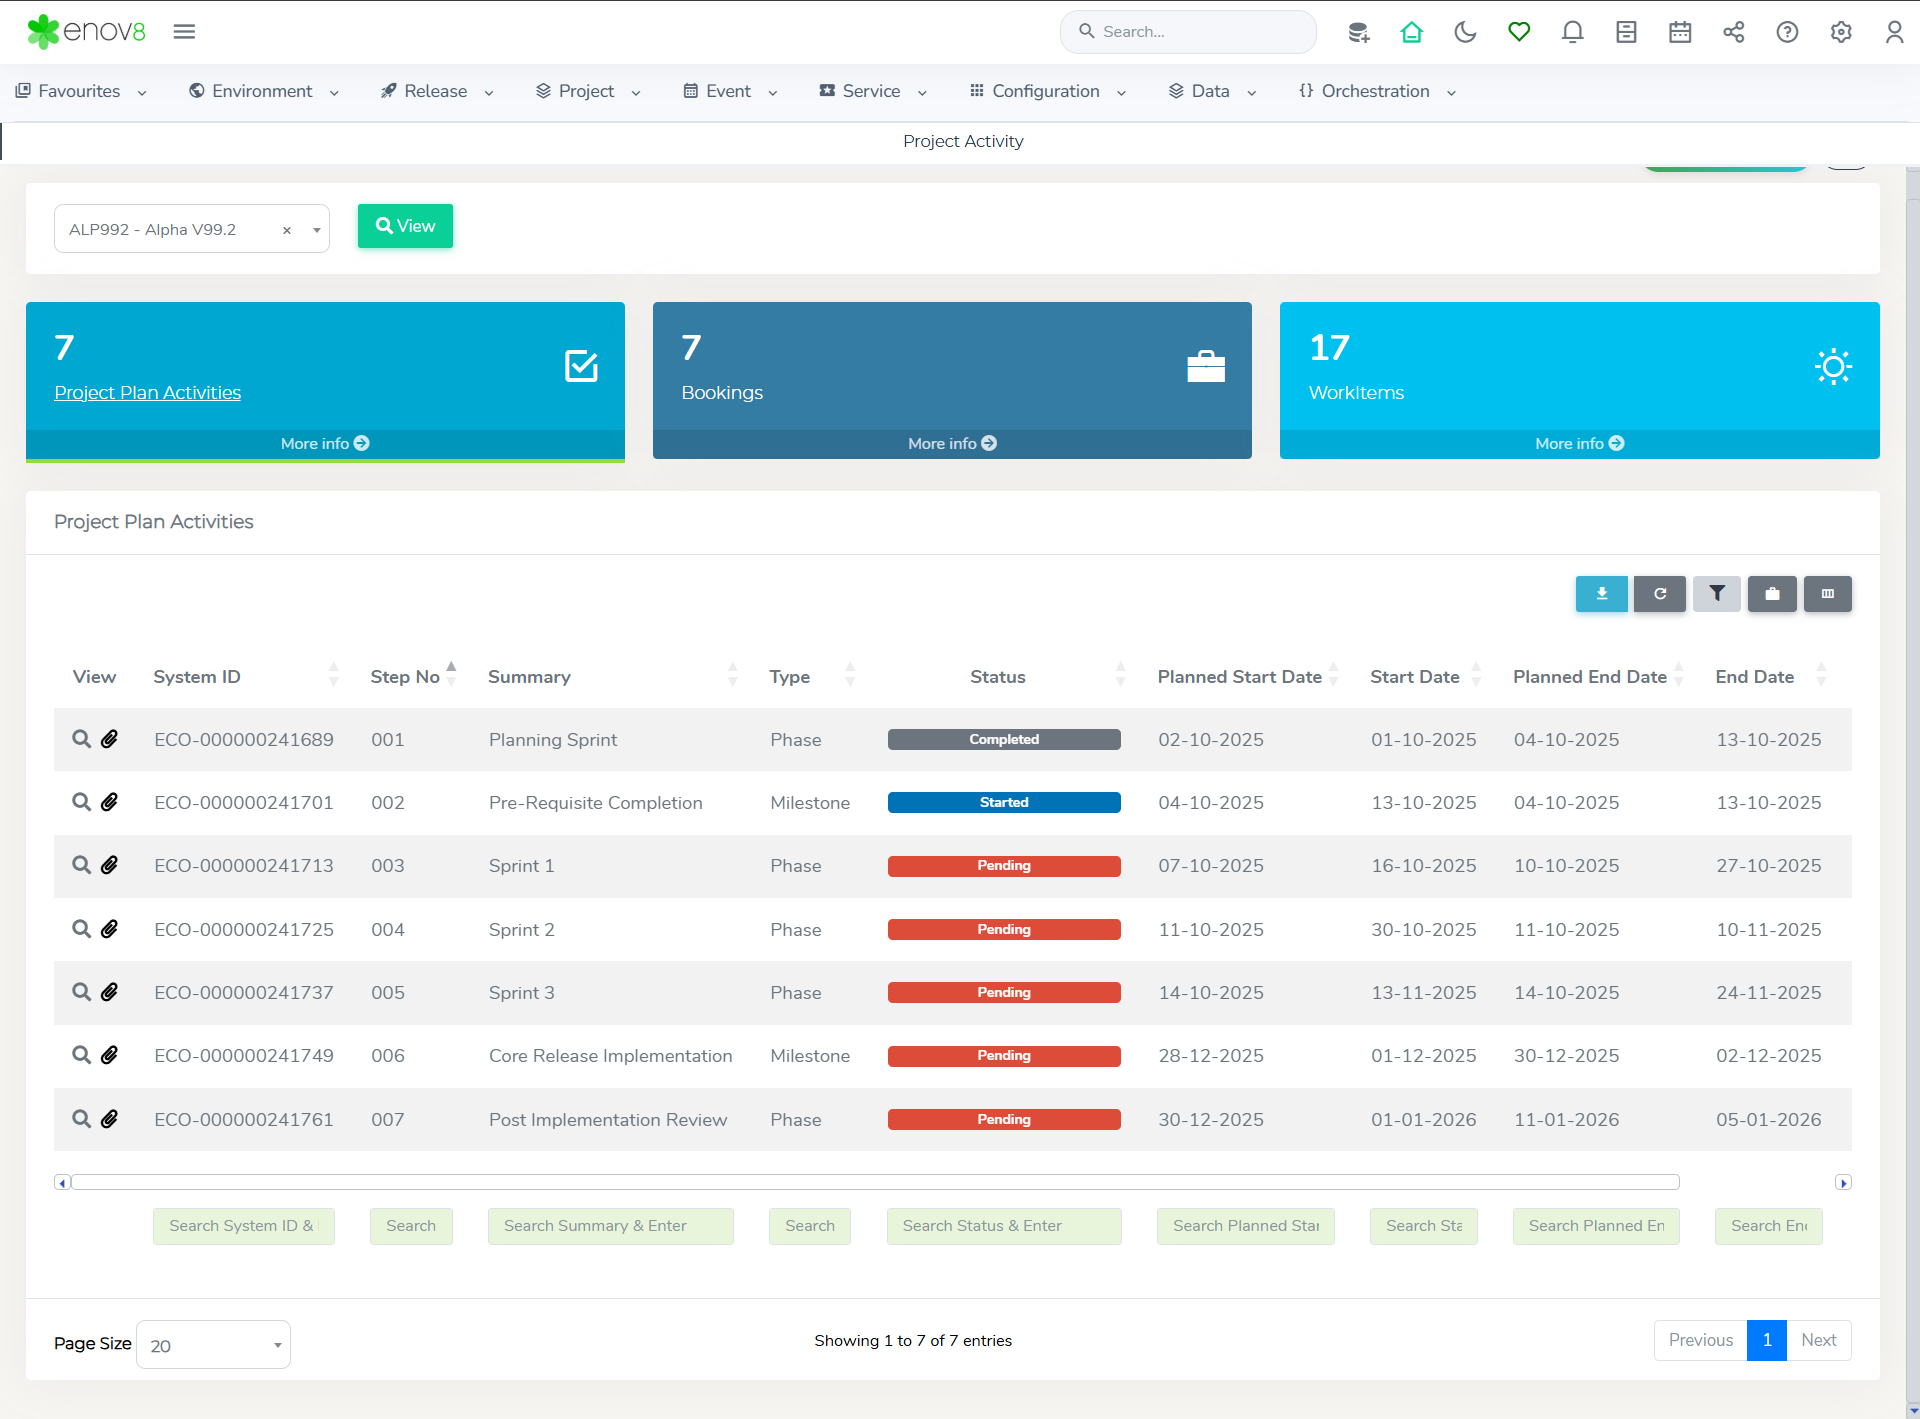This screenshot has width=1920, height=1419.
Task: Open the notifications bell
Action: (x=1572, y=32)
